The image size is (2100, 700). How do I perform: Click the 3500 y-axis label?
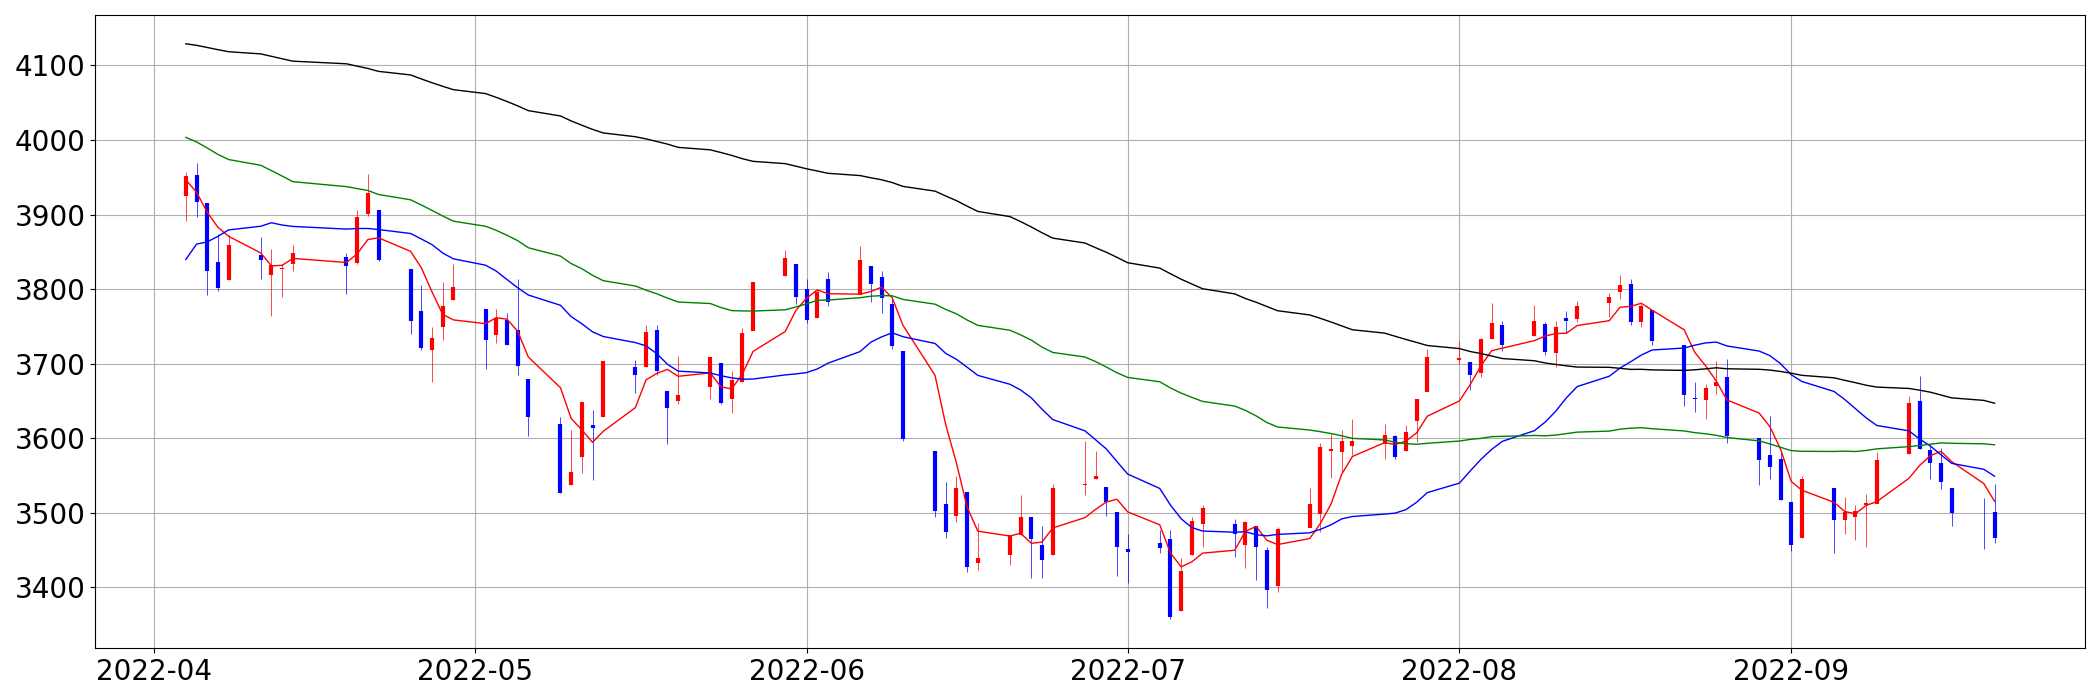[x=50, y=514]
